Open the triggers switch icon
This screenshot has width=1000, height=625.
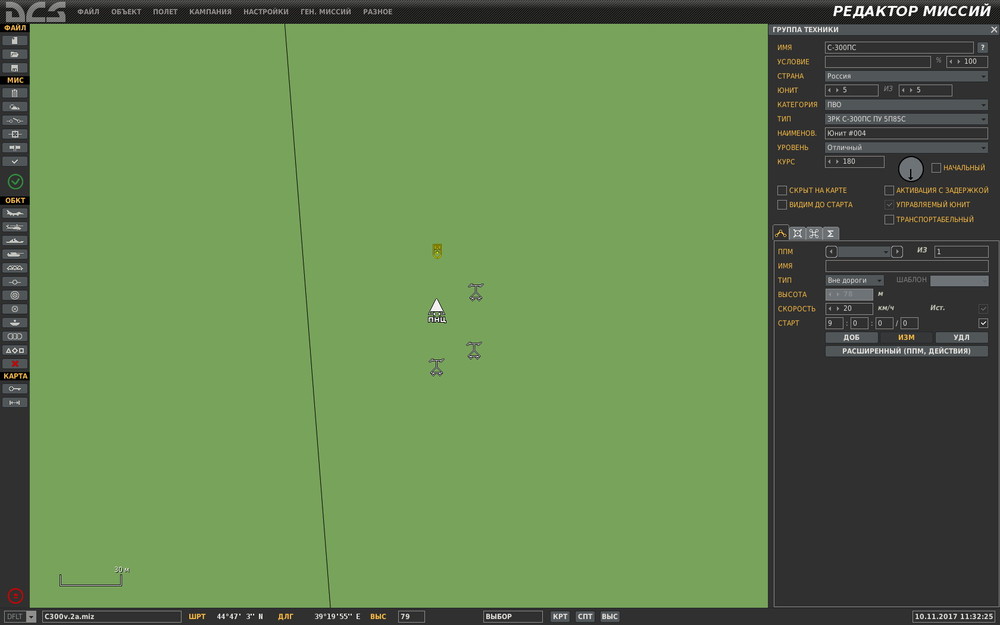coord(15,121)
